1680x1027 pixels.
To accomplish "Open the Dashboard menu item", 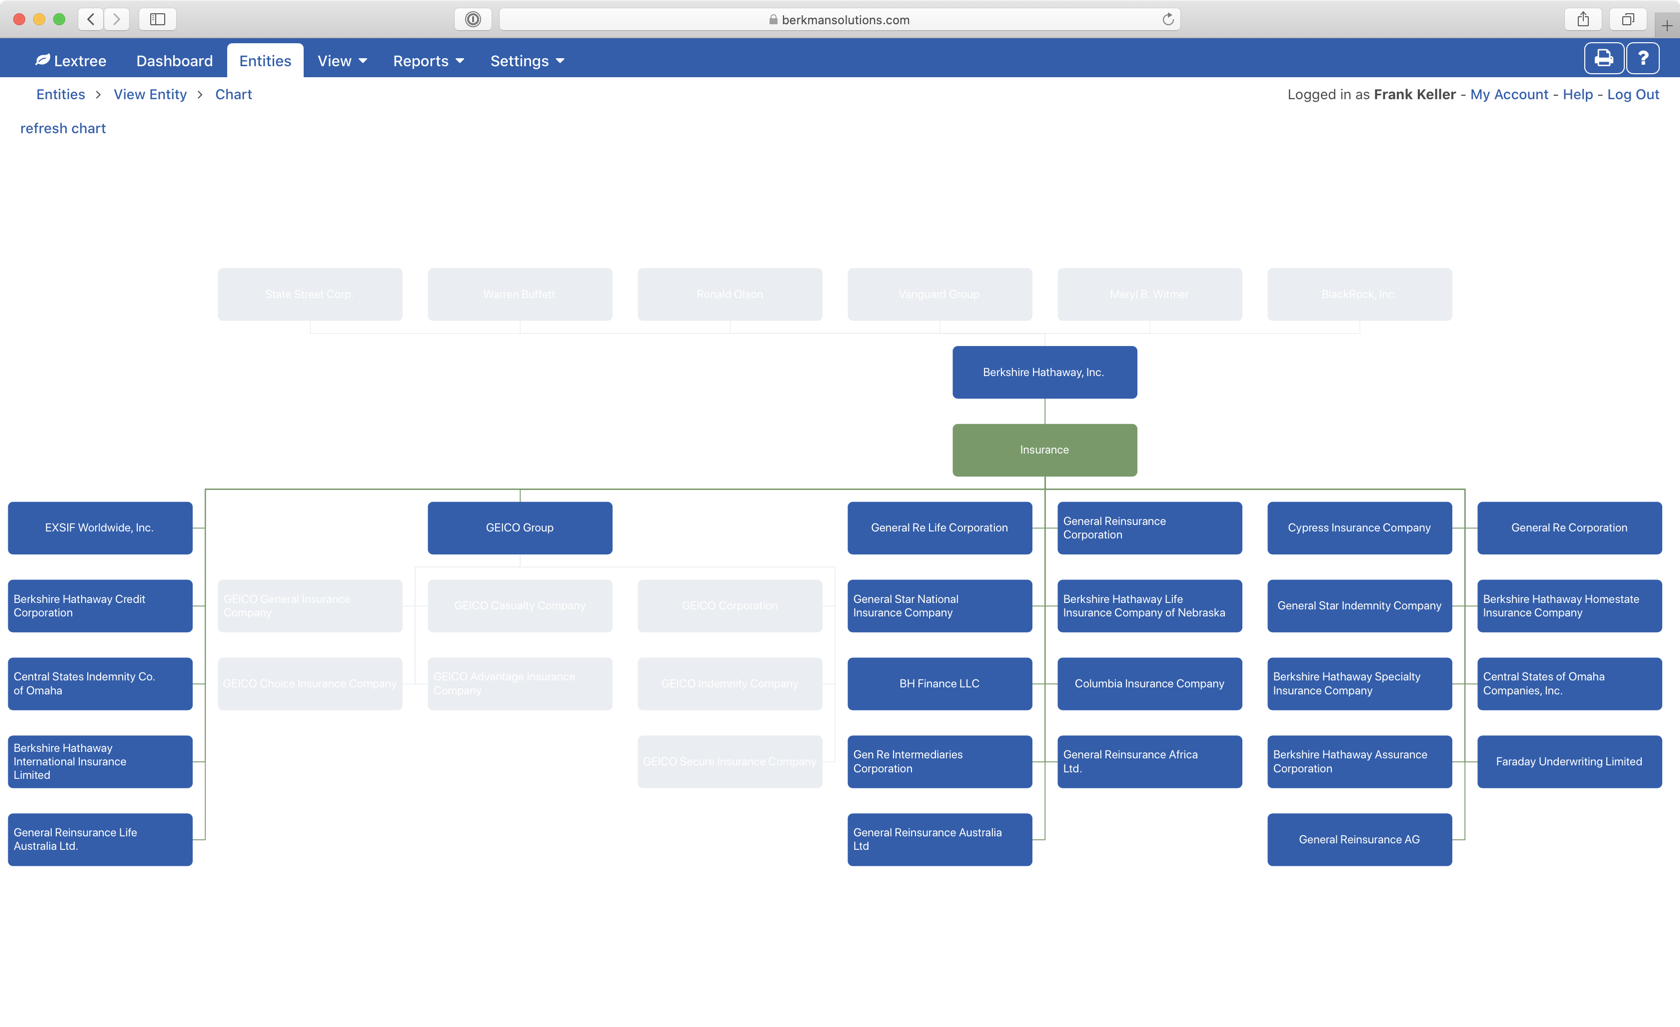I will [174, 61].
